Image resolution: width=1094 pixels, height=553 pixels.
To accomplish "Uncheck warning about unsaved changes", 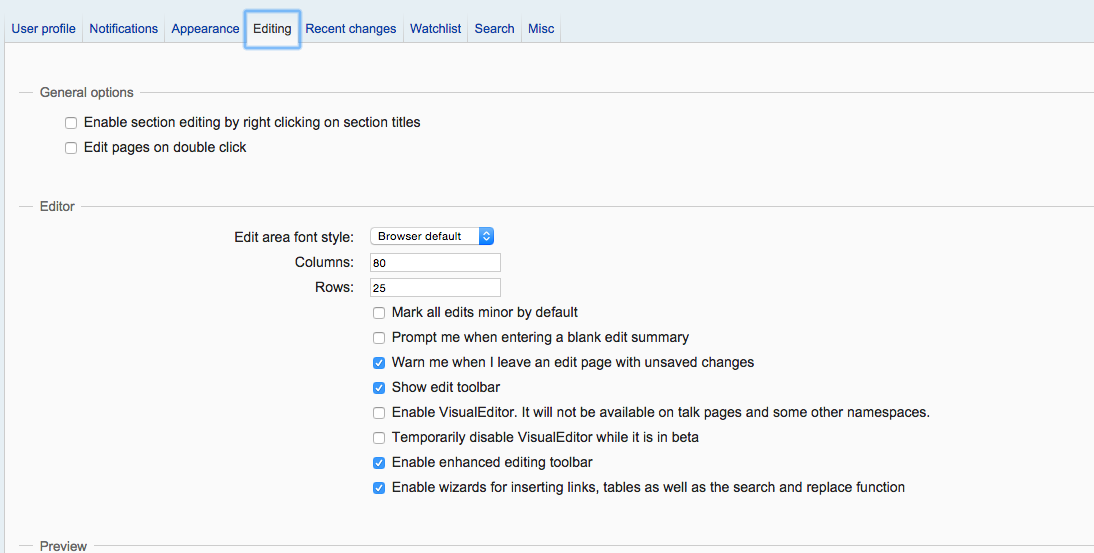I will 379,363.
